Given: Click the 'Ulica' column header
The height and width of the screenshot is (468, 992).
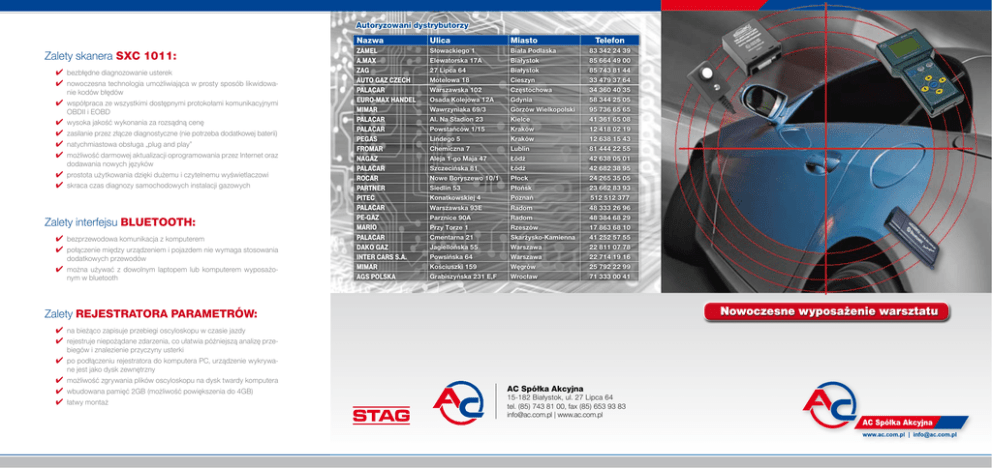Looking at the screenshot, I should pyautogui.click(x=441, y=38).
